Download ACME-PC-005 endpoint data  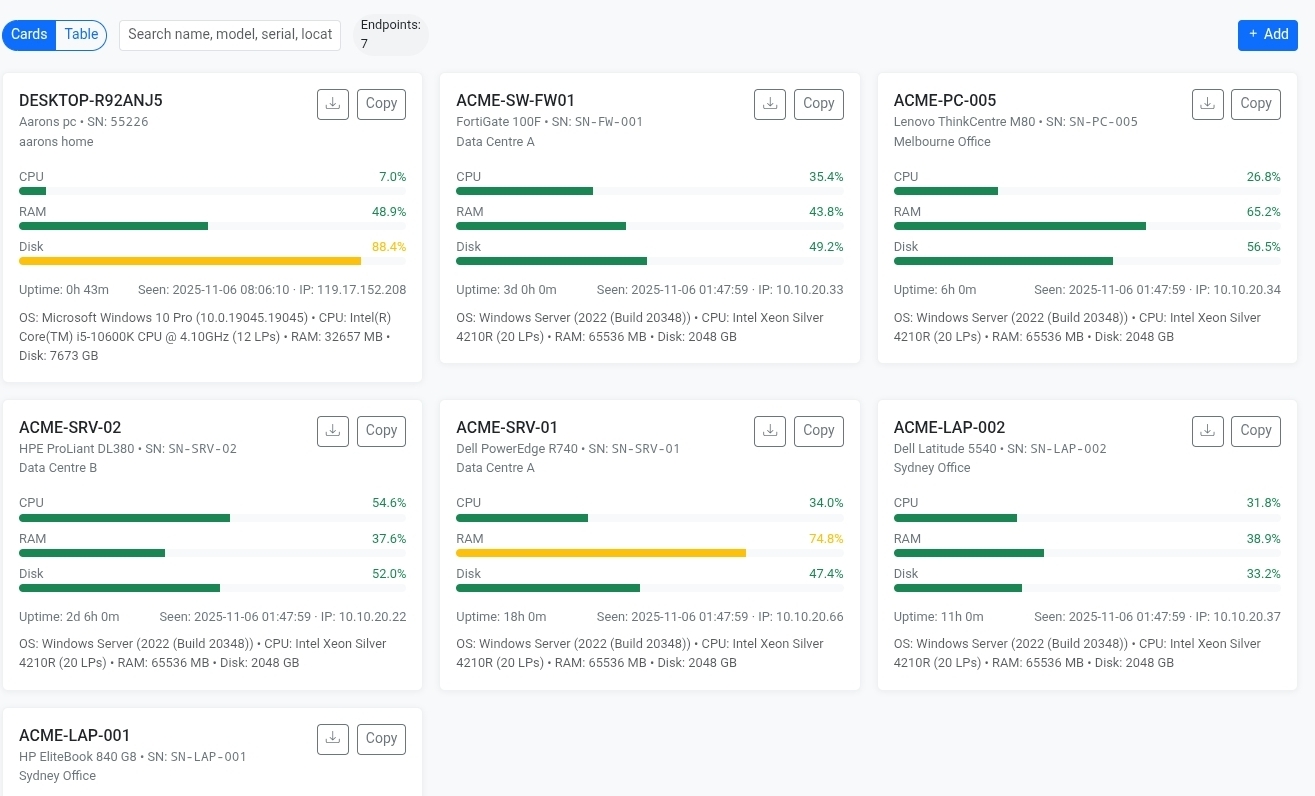click(1207, 104)
